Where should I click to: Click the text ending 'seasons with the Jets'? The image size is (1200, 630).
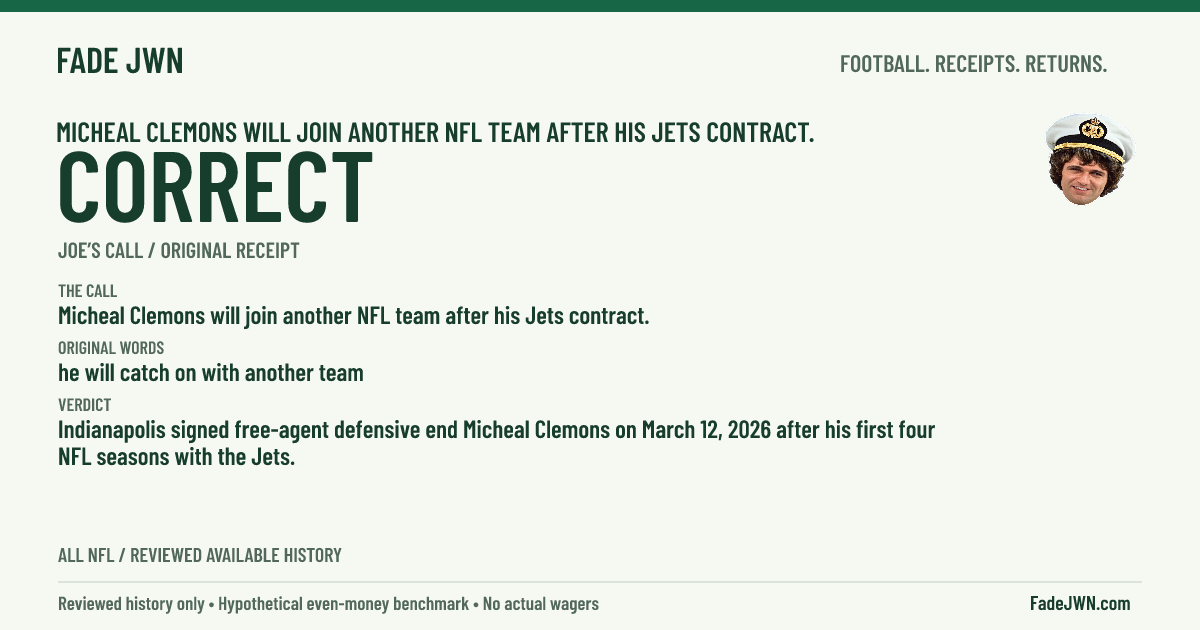(176, 458)
